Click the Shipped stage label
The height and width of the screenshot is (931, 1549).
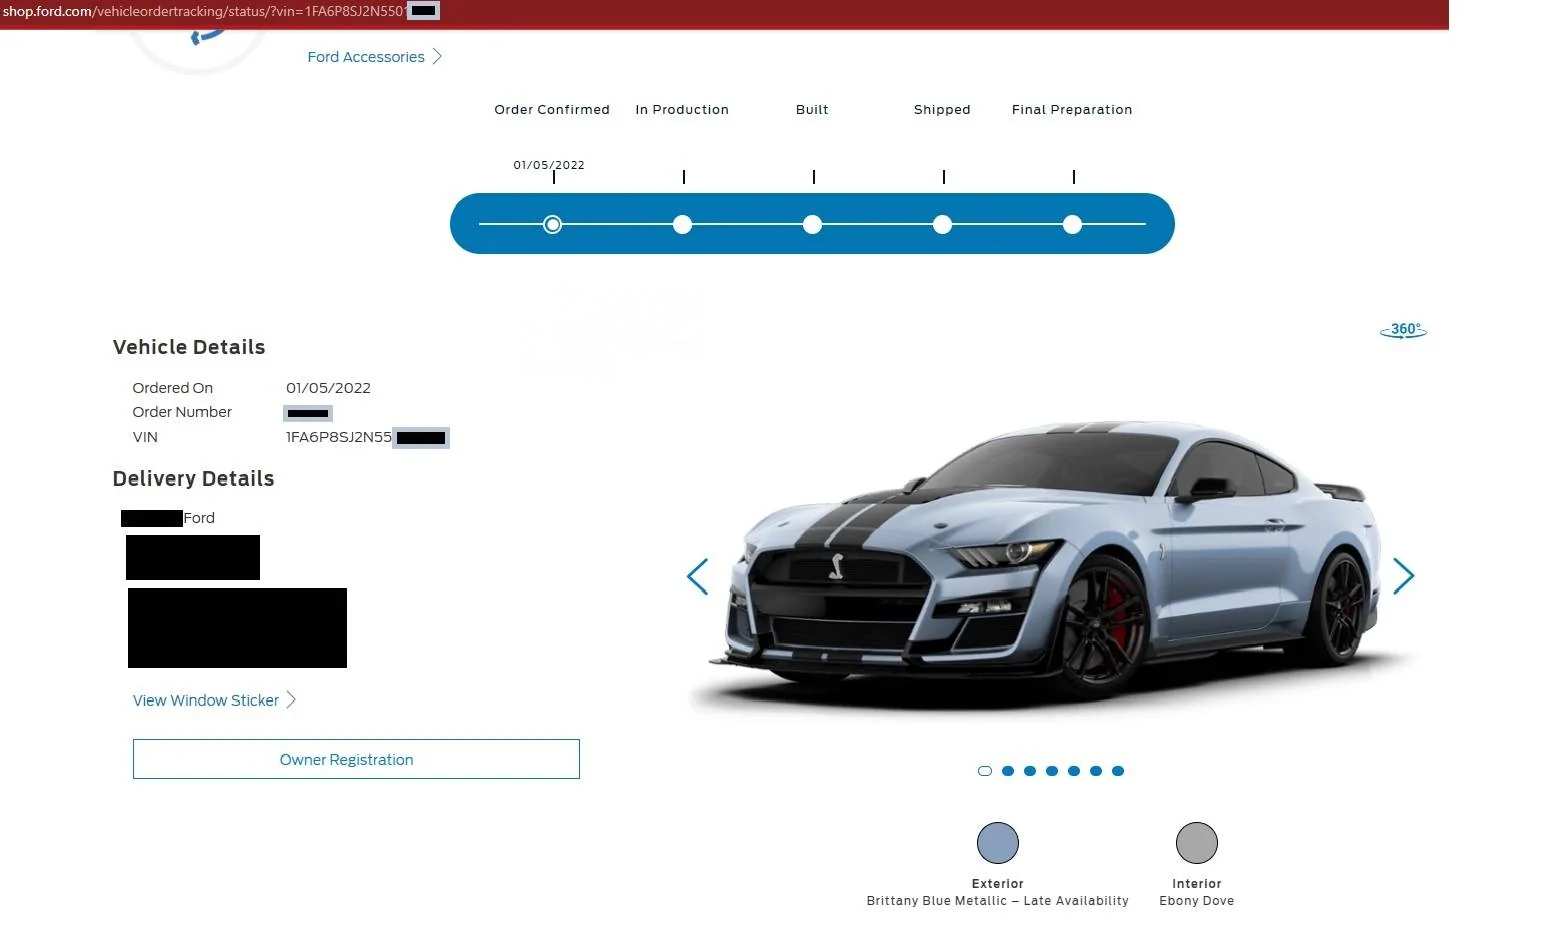click(942, 110)
